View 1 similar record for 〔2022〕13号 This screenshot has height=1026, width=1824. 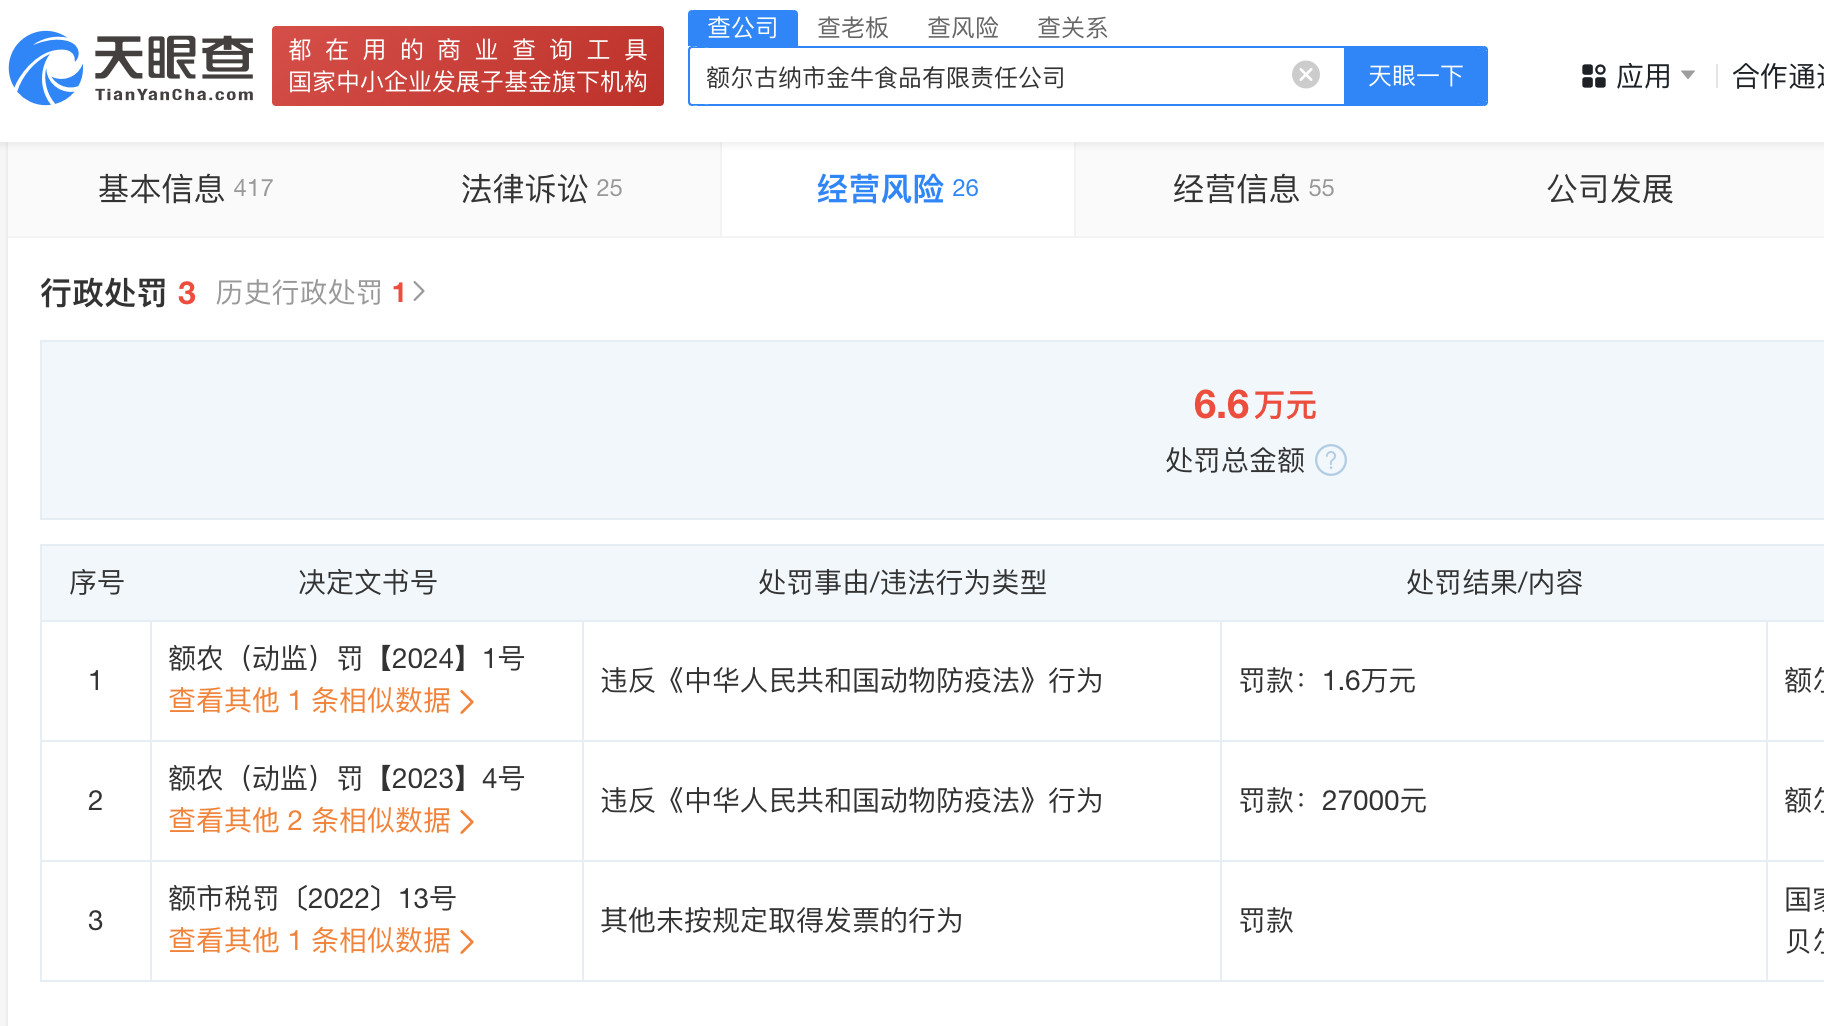pos(321,941)
